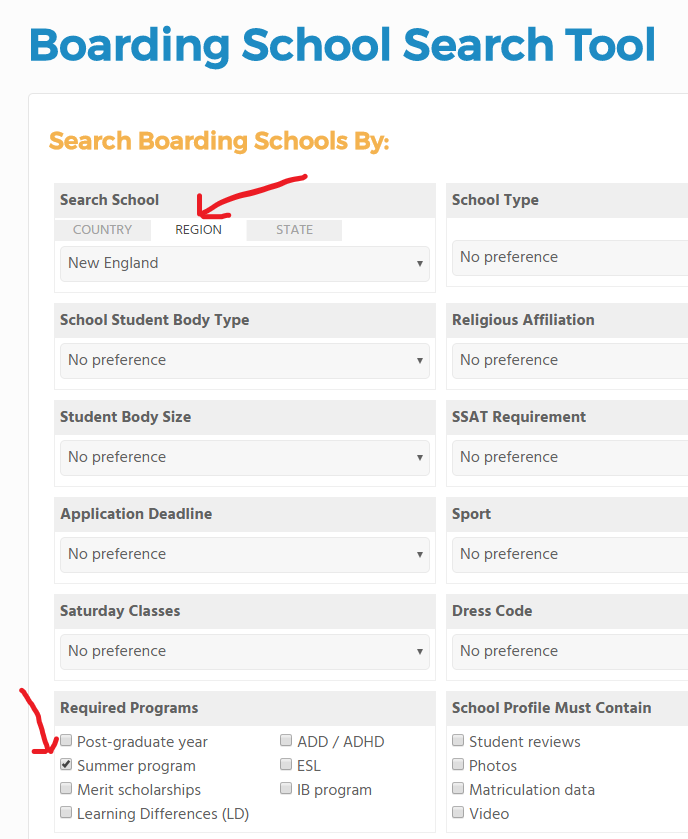Select the IB program checkbox
Viewport: 688px width, 839px height.
pos(286,789)
